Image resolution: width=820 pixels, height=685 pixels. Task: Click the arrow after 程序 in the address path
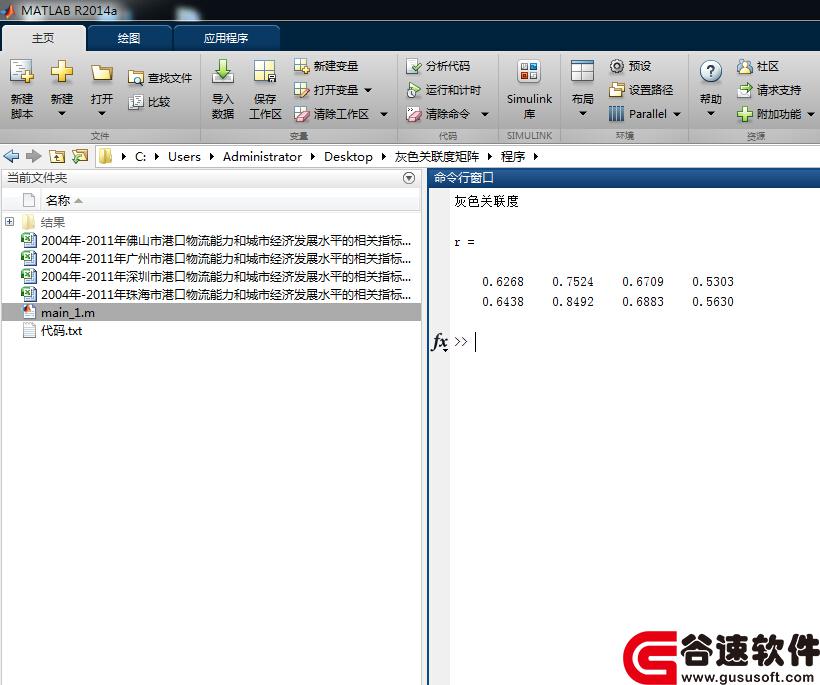(536, 156)
